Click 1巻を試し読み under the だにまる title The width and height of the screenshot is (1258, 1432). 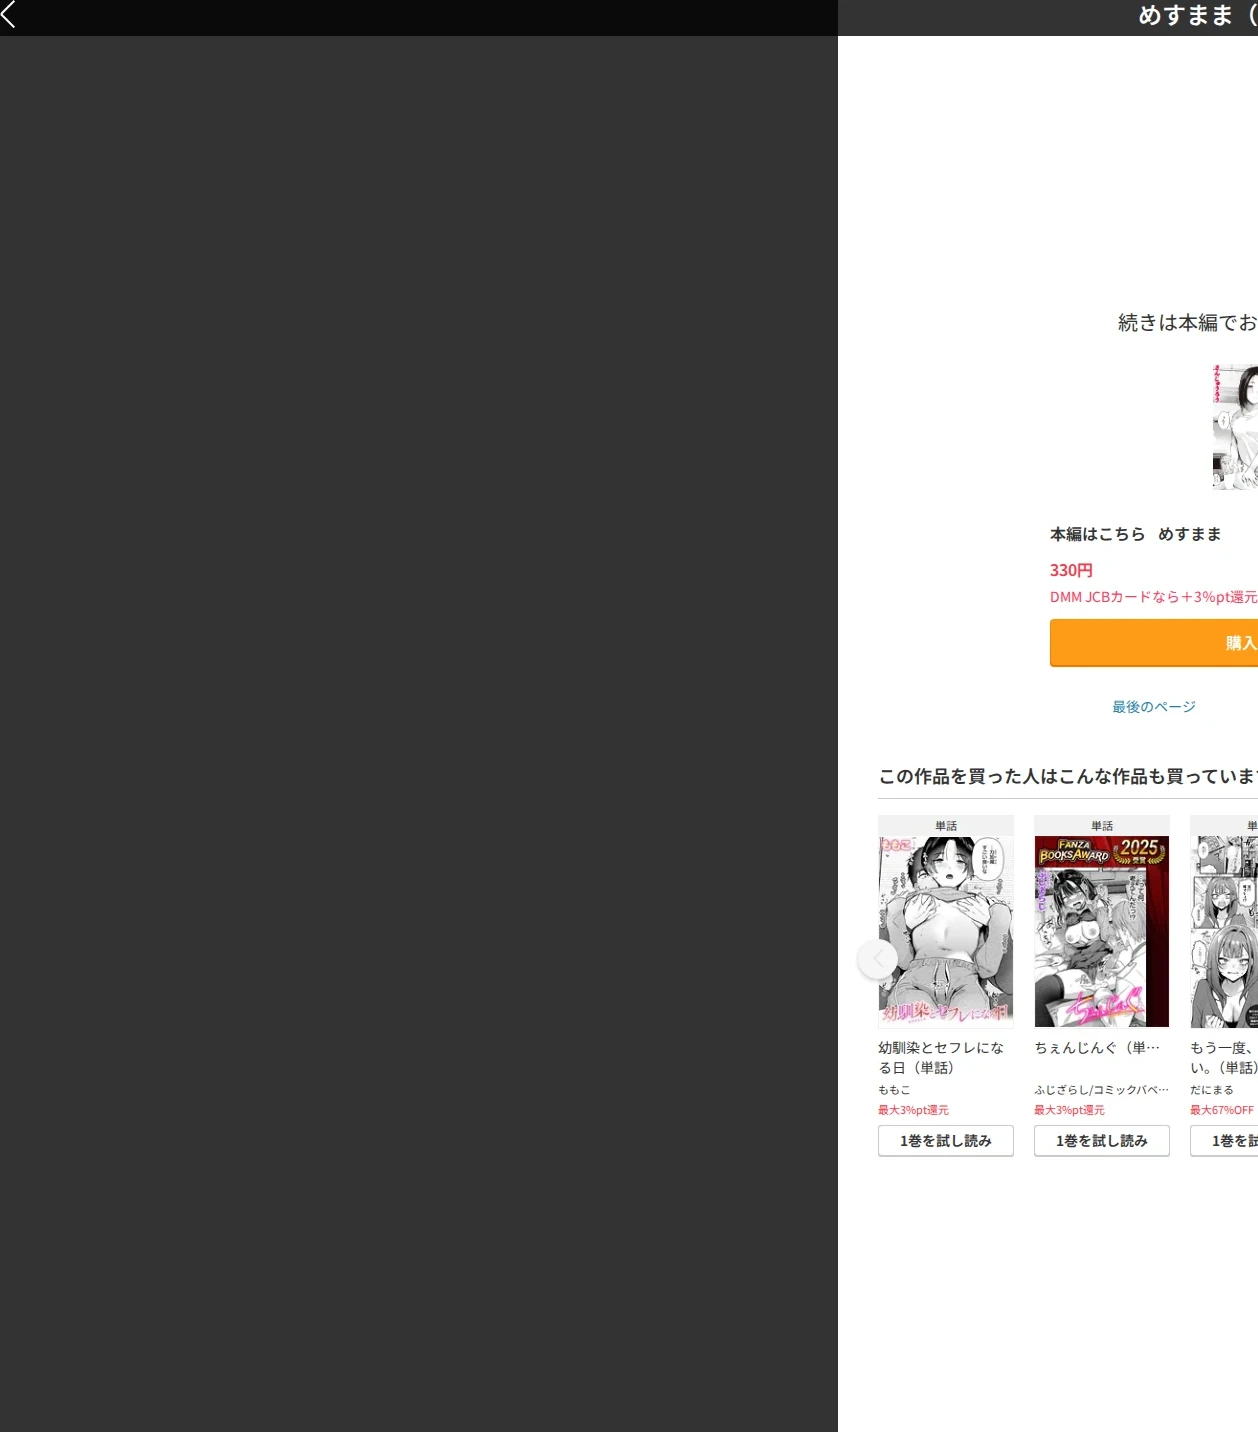(x=1224, y=1141)
